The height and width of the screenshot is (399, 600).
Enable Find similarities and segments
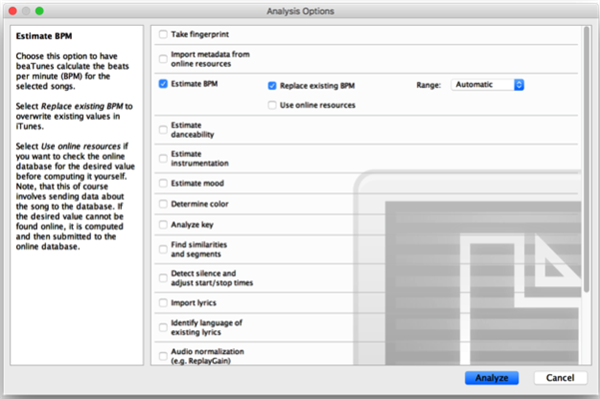(163, 249)
